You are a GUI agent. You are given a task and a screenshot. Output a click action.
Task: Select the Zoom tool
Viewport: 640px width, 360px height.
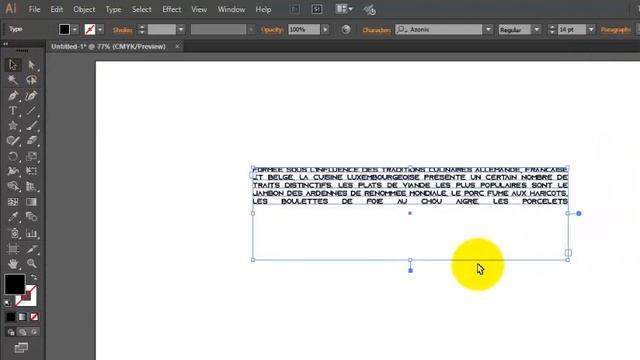[31, 264]
